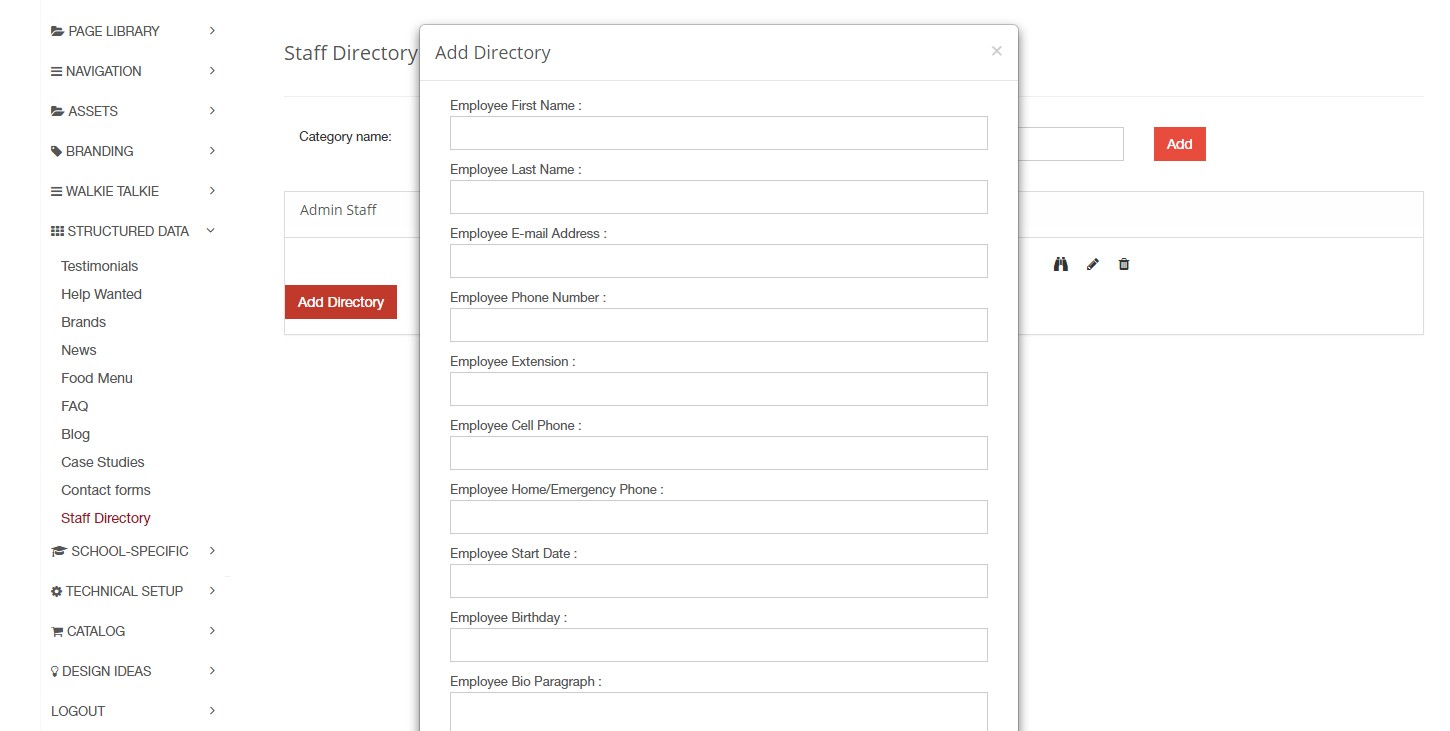Focus the Employee First Name field
The image size is (1450, 731).
coord(718,133)
